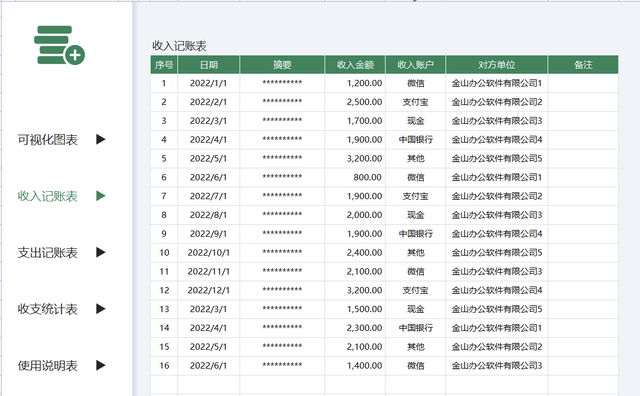Viewport: 640px width, 396px height.
Task: Open 使用说明表 sheet
Action: coord(47,365)
